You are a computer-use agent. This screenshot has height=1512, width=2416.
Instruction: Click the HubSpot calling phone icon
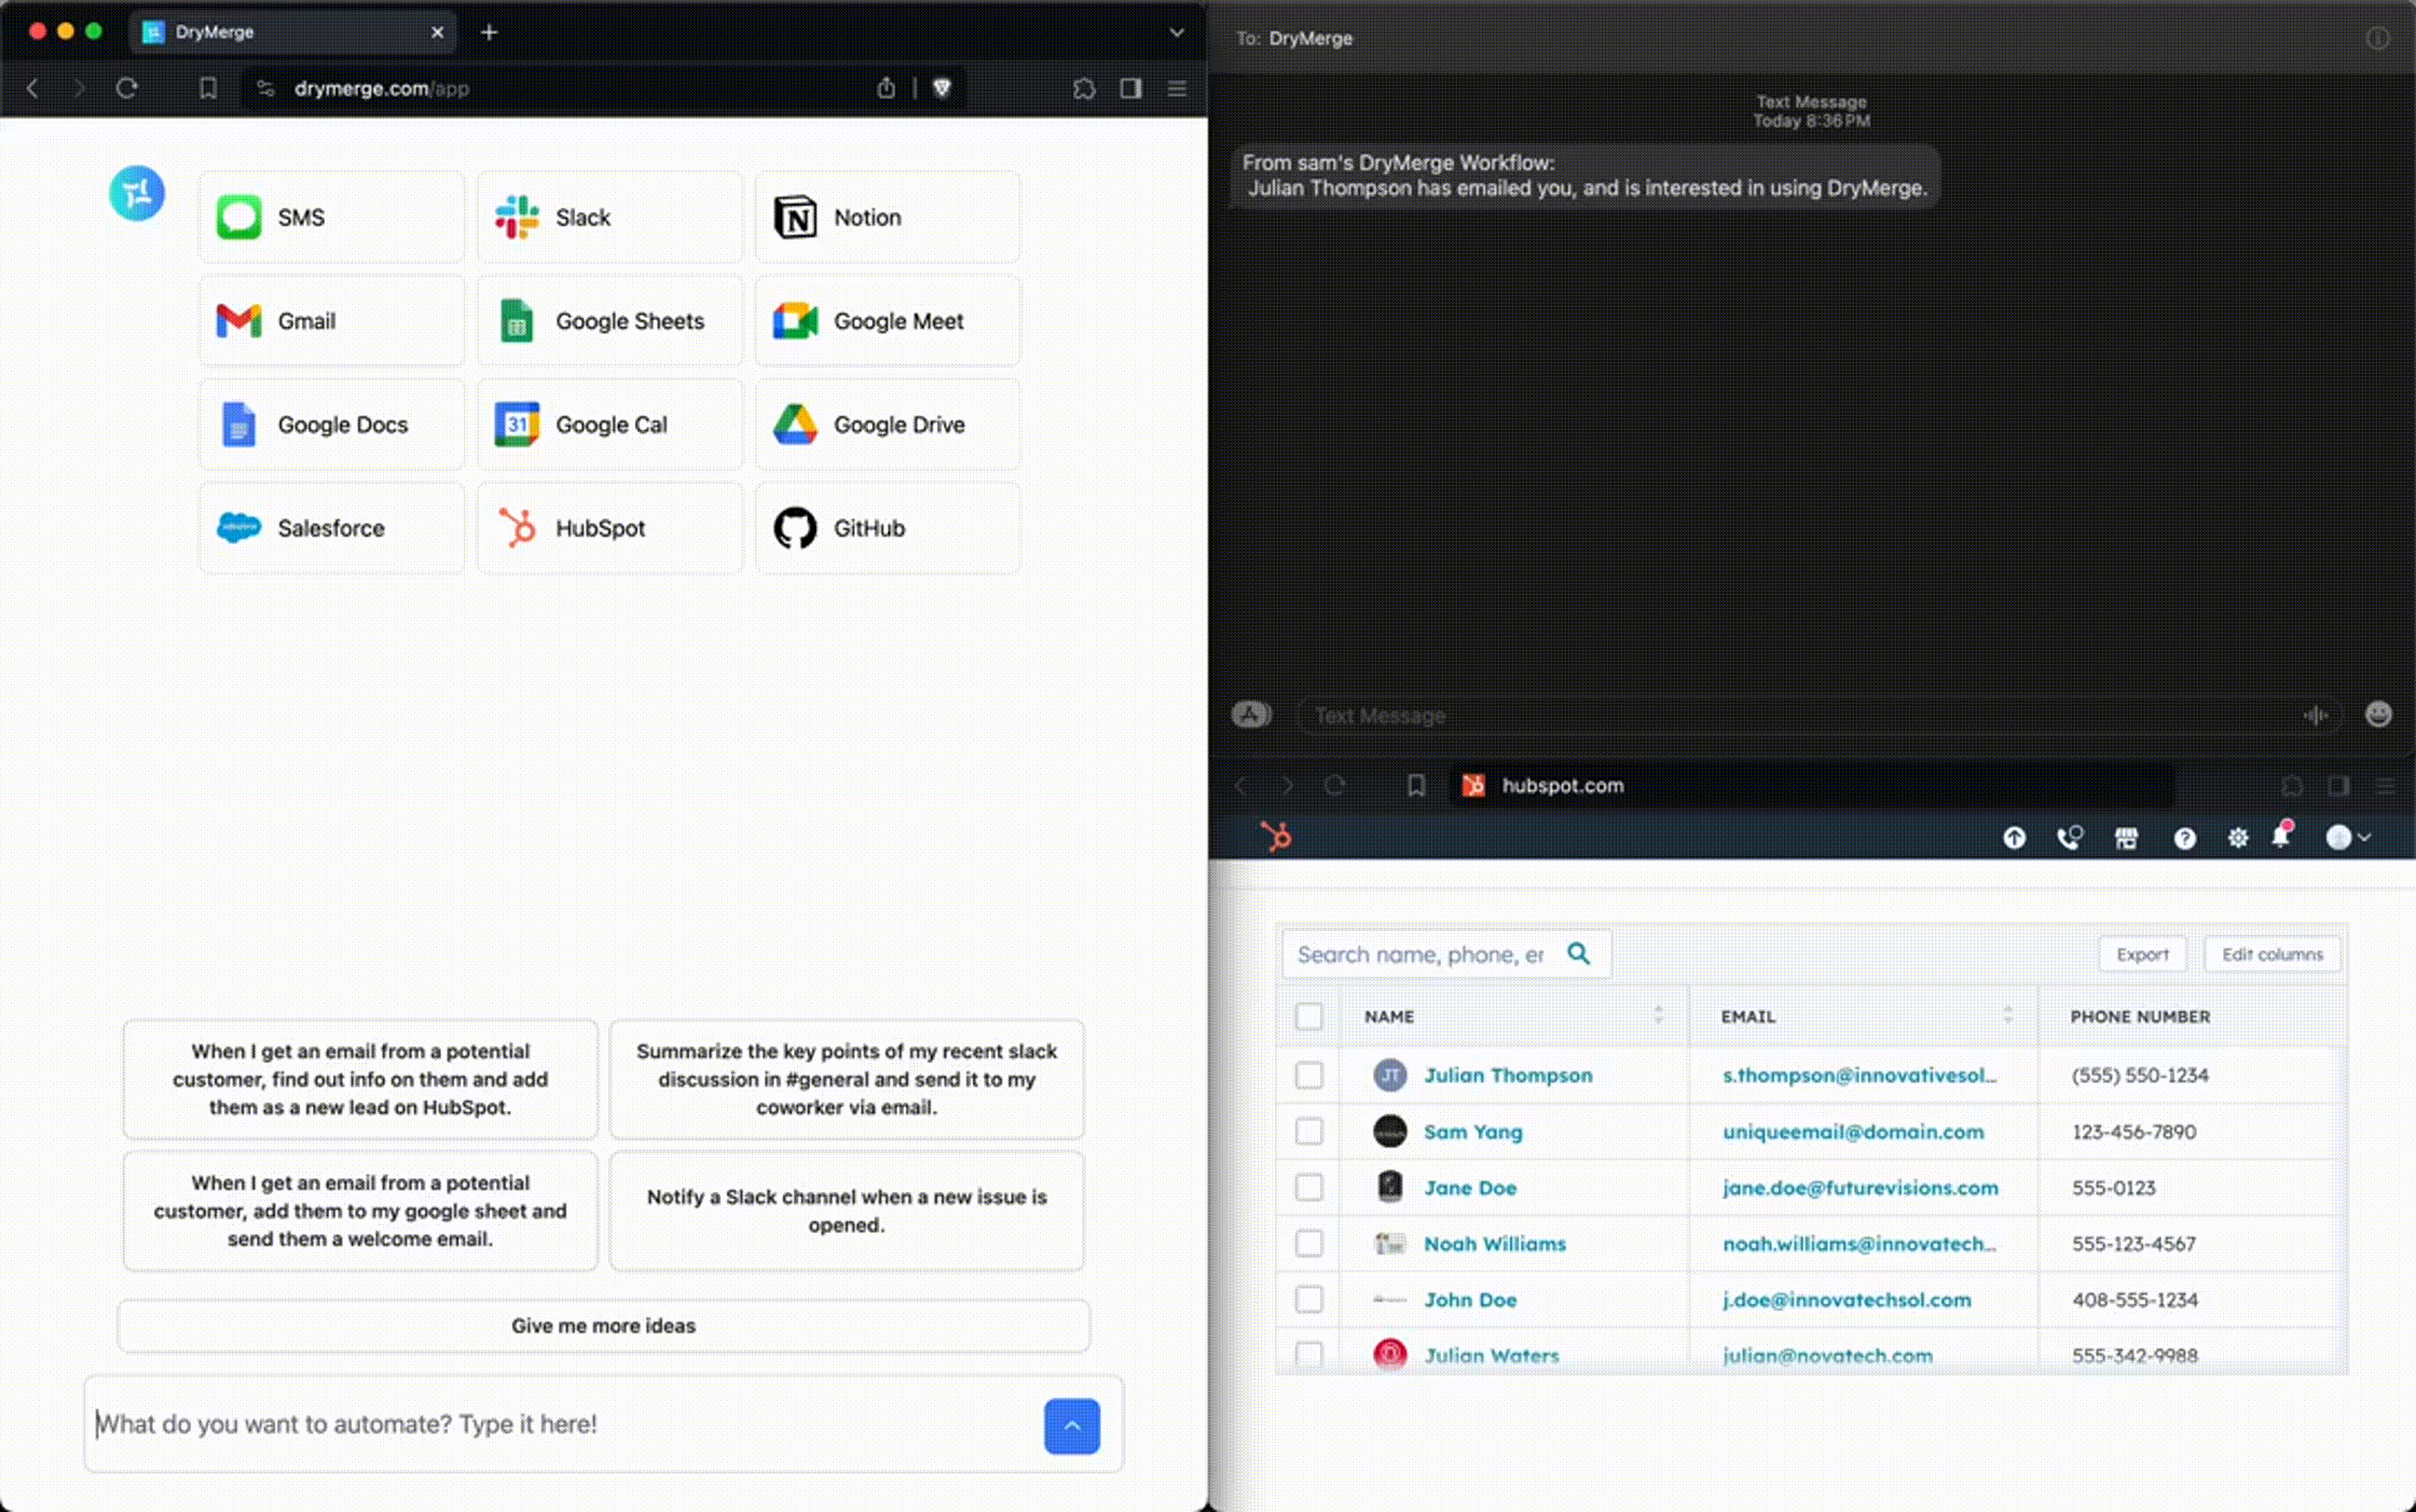[2069, 838]
